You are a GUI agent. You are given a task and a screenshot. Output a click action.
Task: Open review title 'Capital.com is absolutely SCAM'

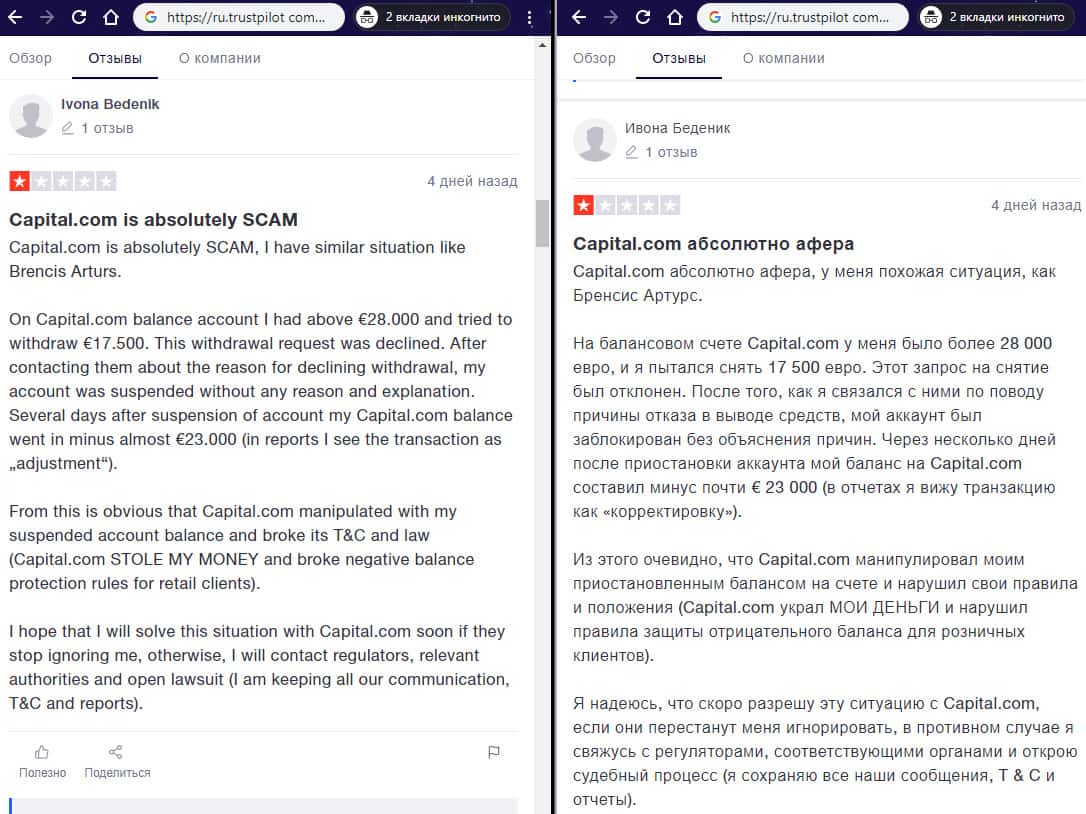(153, 220)
